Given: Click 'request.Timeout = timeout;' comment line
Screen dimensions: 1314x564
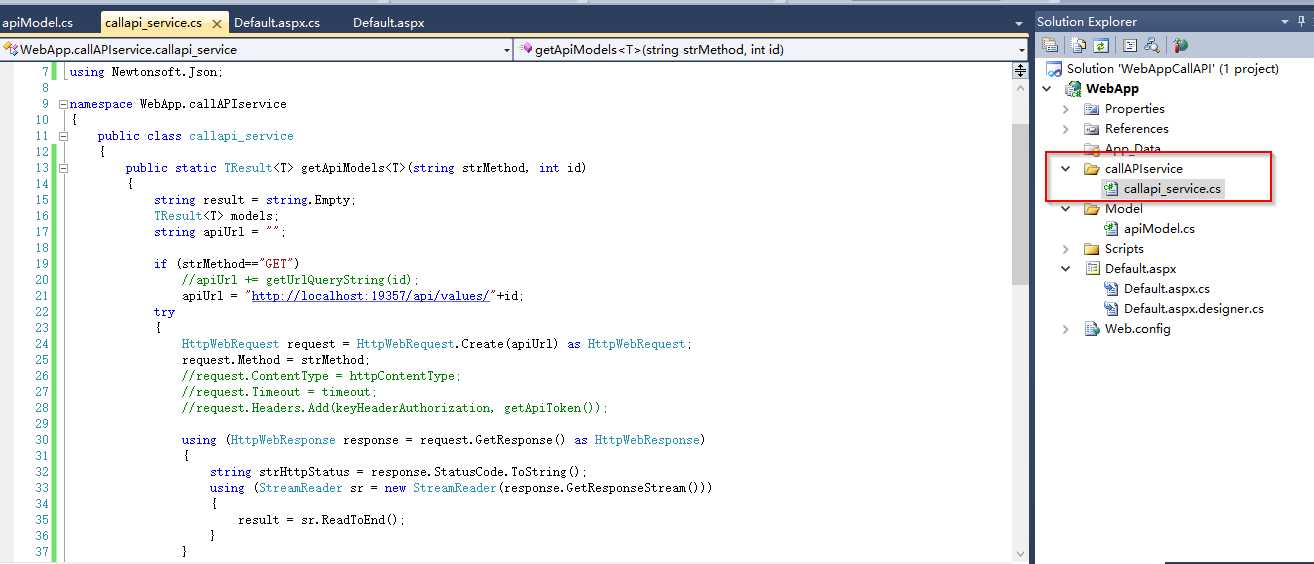Looking at the screenshot, I should click(x=279, y=392).
